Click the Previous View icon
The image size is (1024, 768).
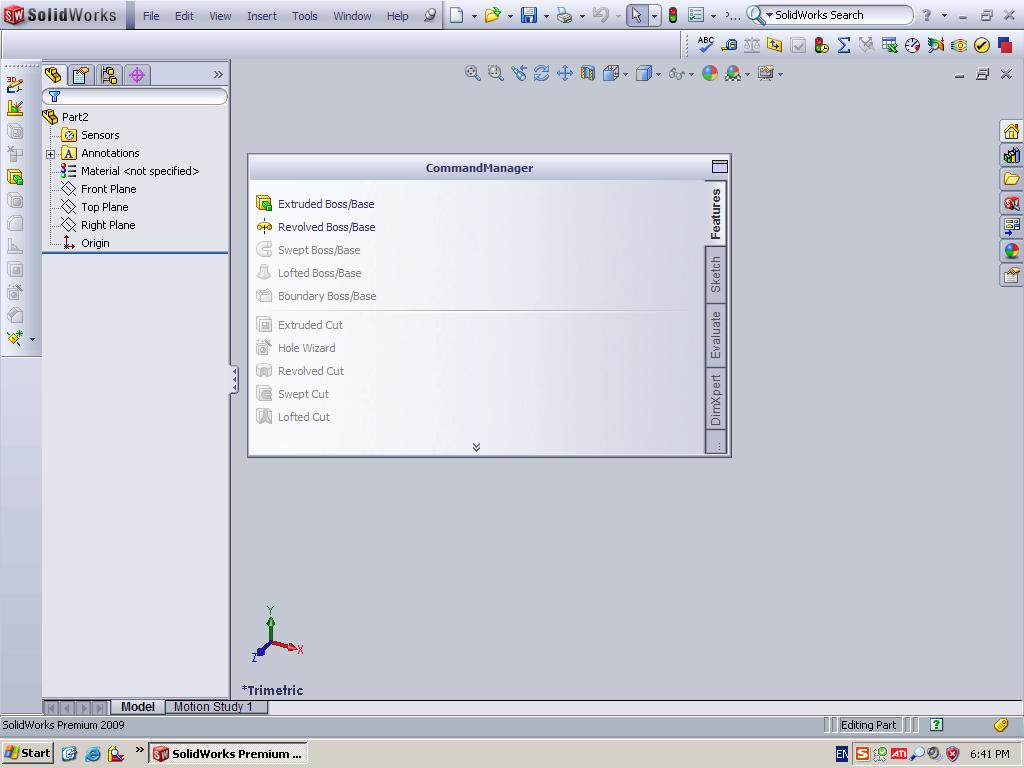tap(519, 73)
